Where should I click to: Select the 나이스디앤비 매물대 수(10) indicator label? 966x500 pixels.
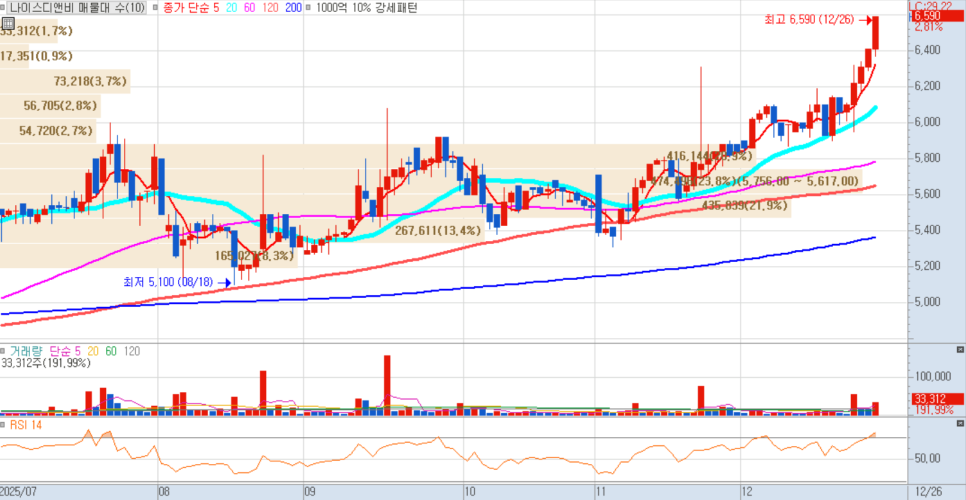coord(77,8)
